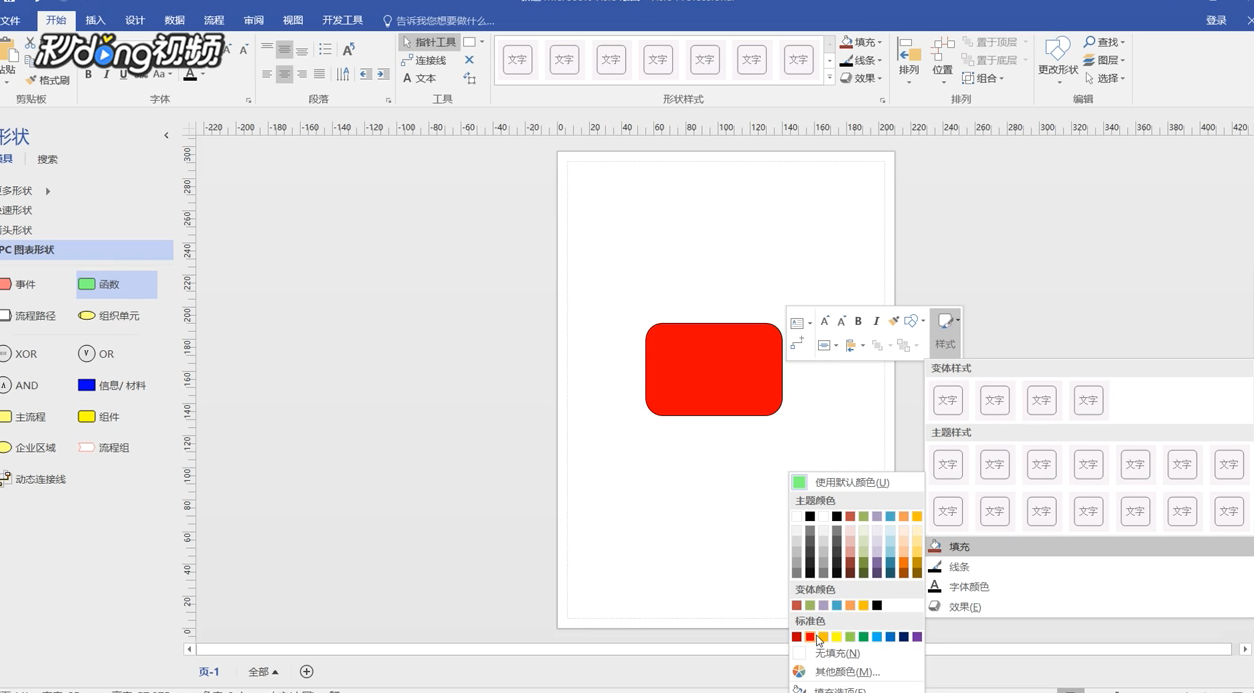
Task: Toggle center align in paragraph group
Action: tap(284, 74)
